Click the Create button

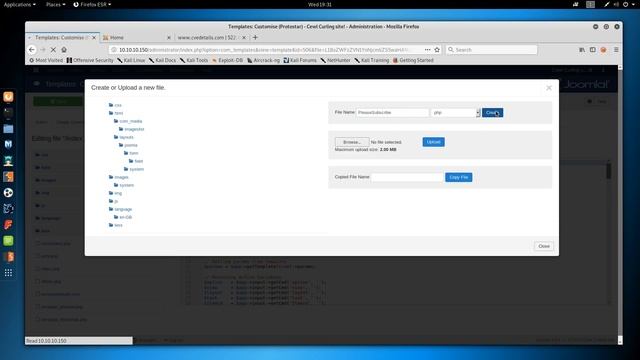[492, 113]
